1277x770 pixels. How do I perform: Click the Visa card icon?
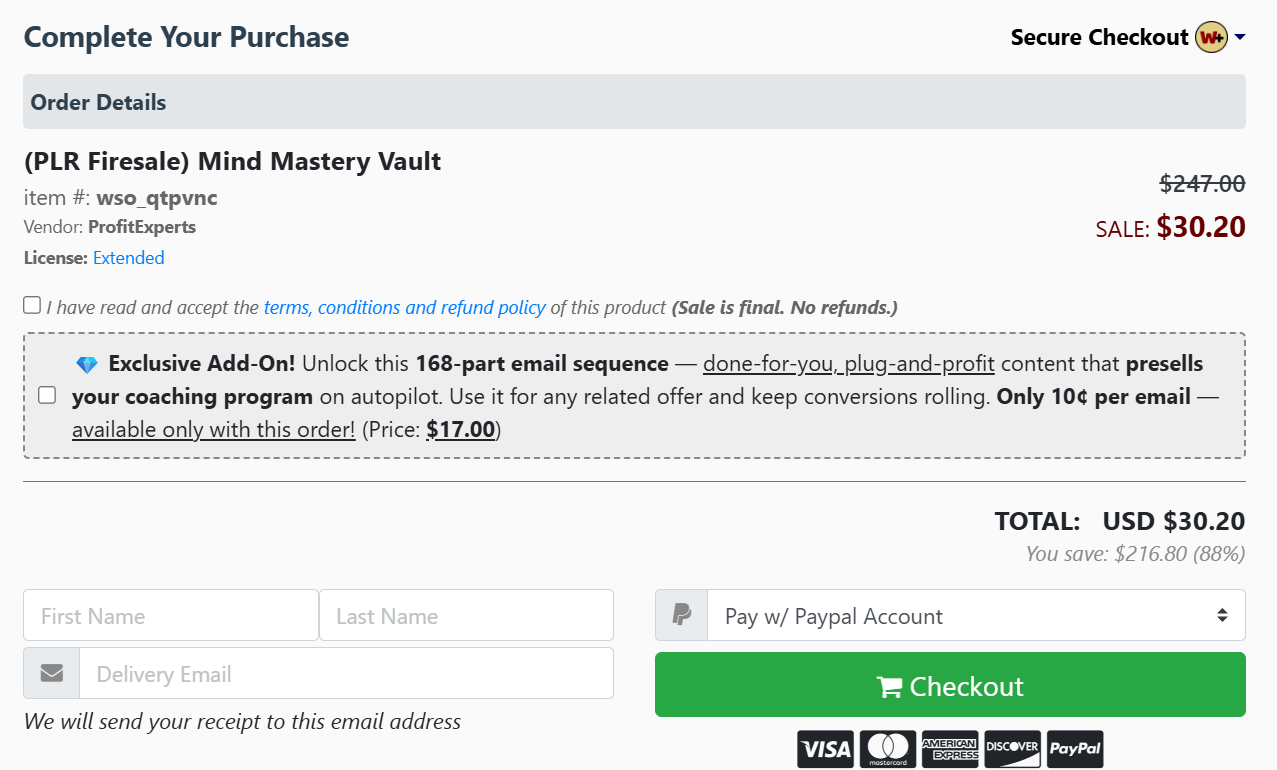[825, 748]
